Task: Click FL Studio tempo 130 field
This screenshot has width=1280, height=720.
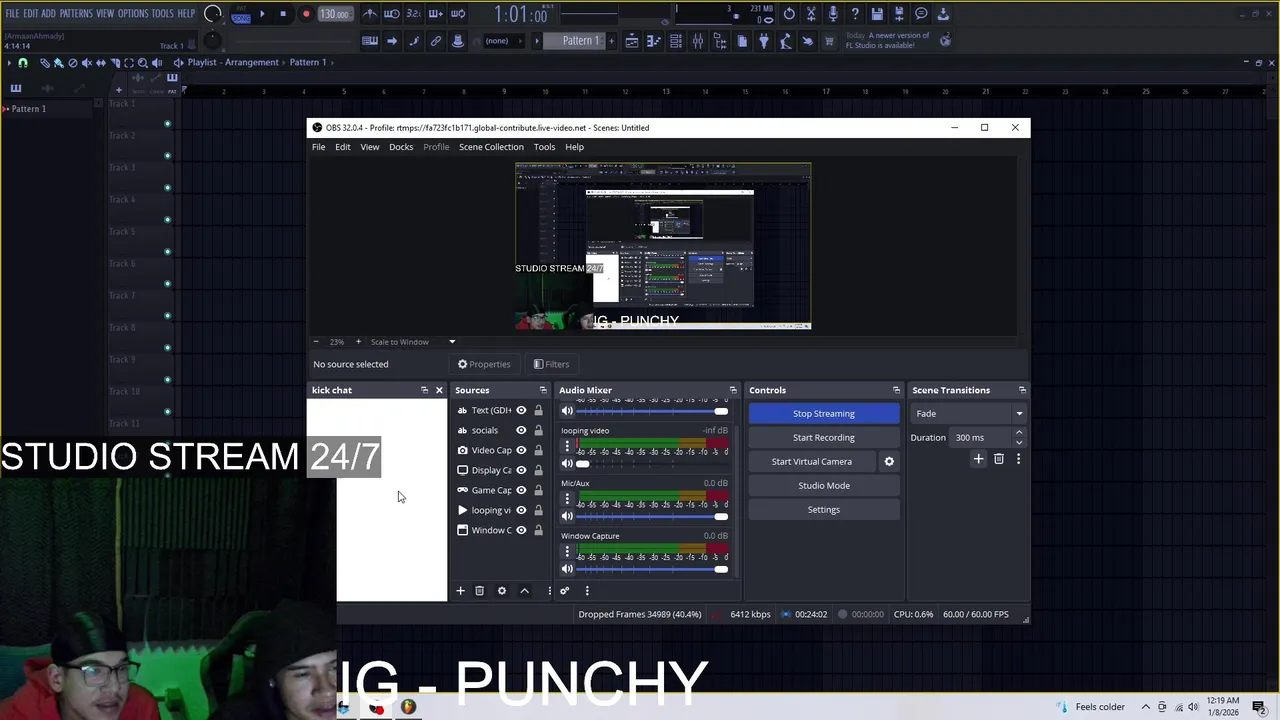Action: click(335, 14)
